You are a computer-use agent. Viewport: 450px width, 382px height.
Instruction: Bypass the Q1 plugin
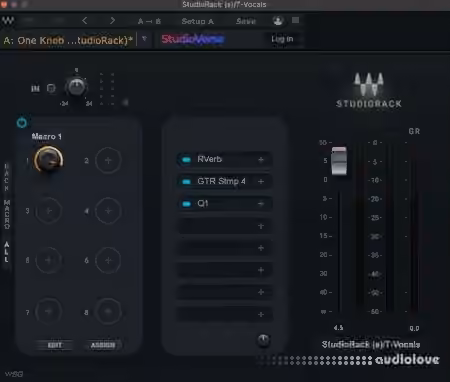tap(186, 204)
